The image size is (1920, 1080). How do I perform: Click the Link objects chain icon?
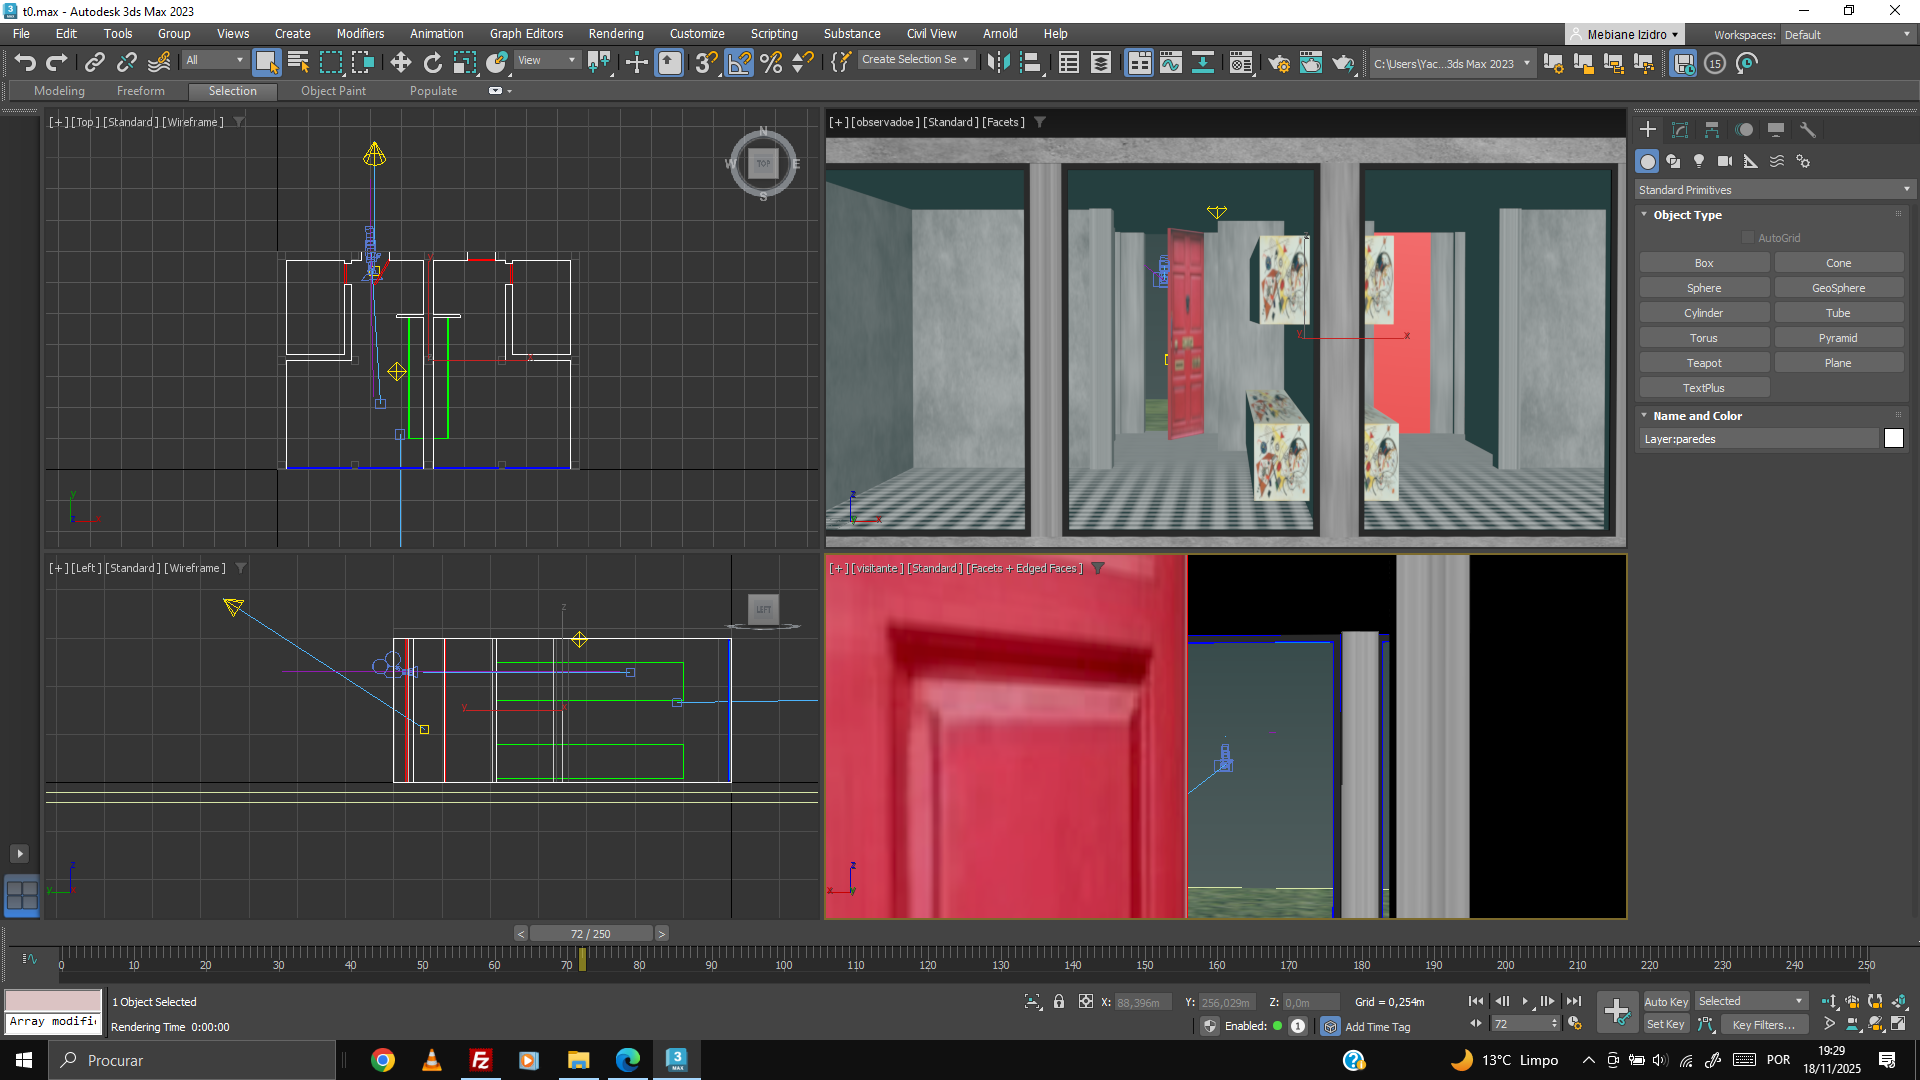tap(94, 63)
